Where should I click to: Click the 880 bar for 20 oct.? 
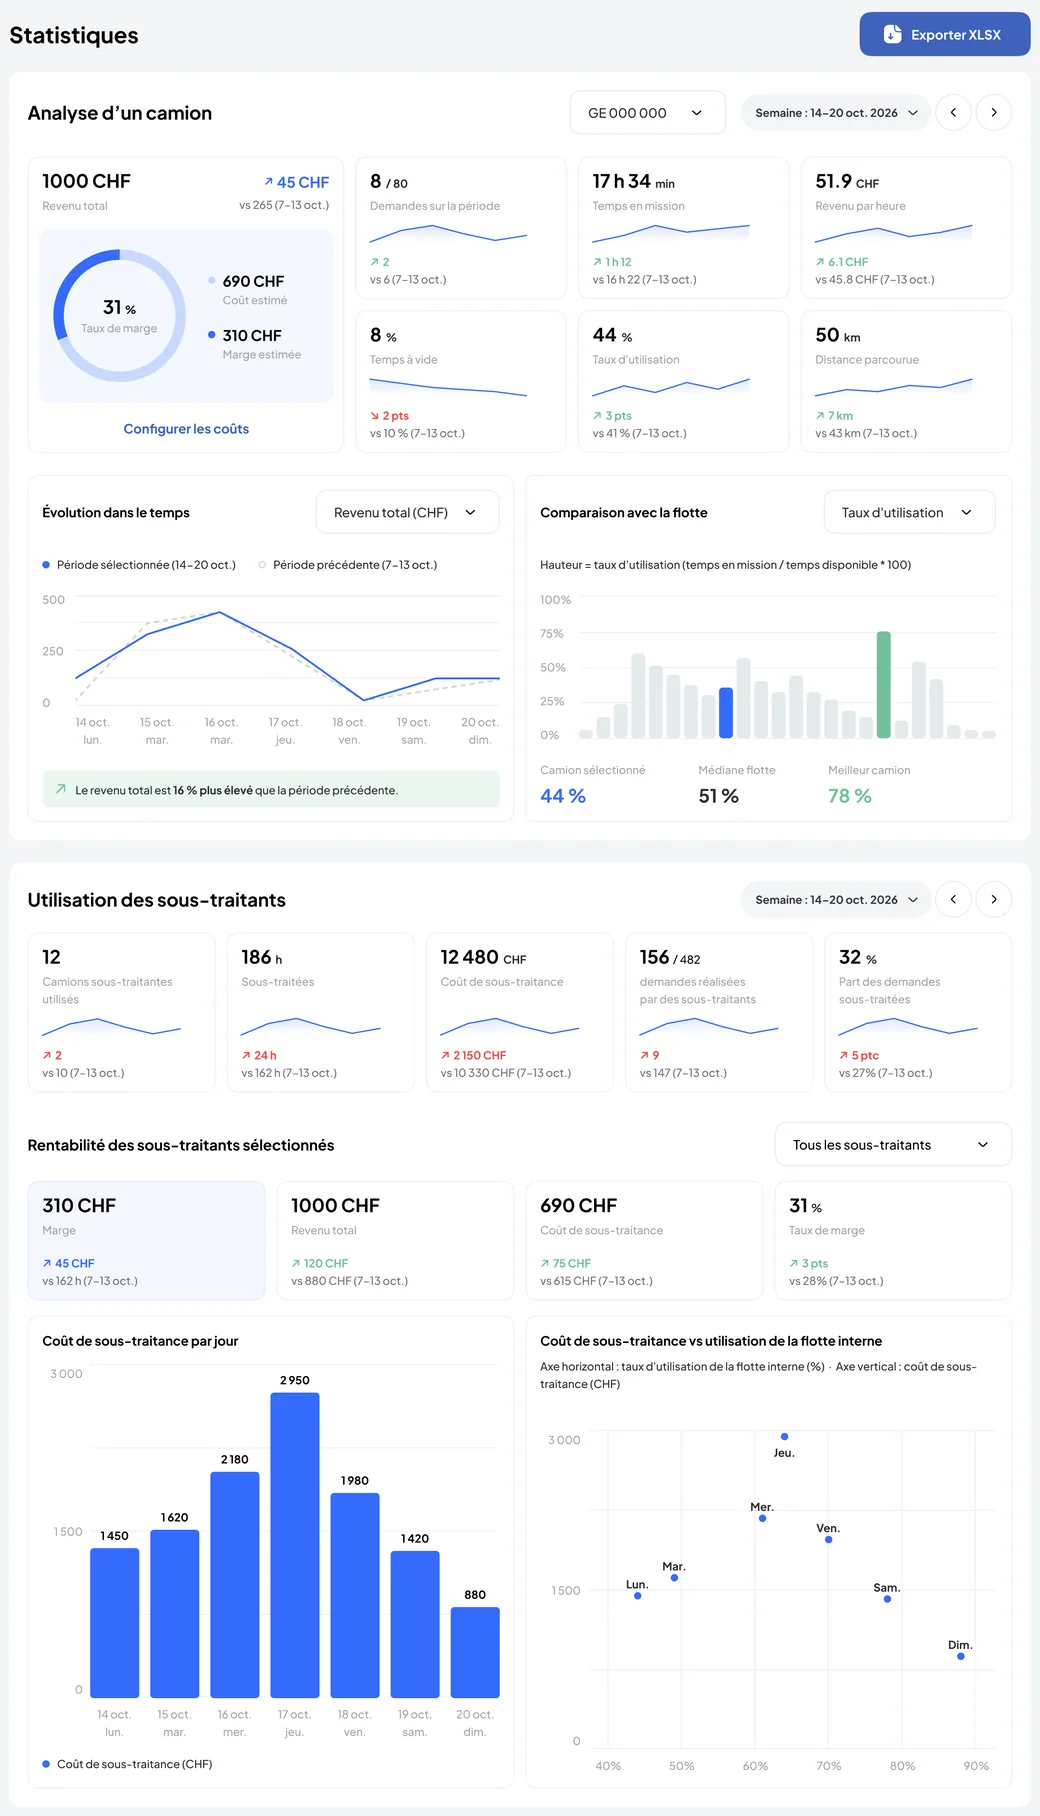pos(475,1652)
